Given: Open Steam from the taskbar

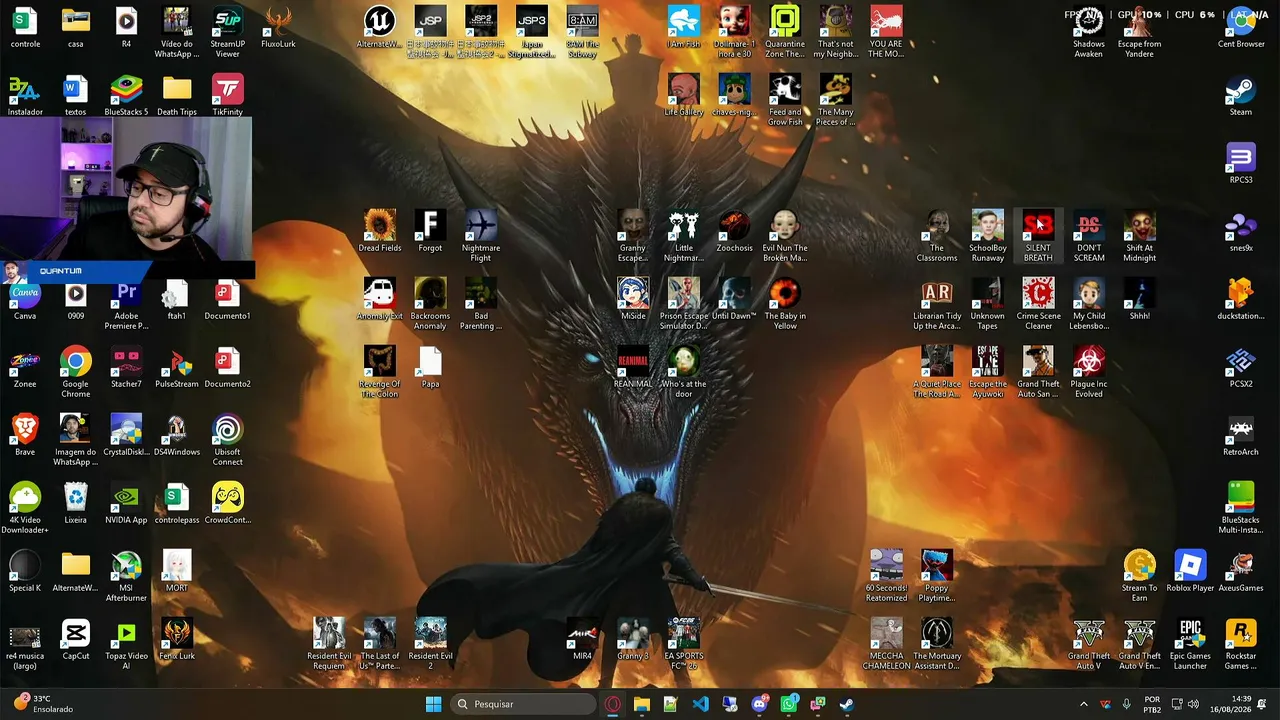Looking at the screenshot, I should pos(847,704).
